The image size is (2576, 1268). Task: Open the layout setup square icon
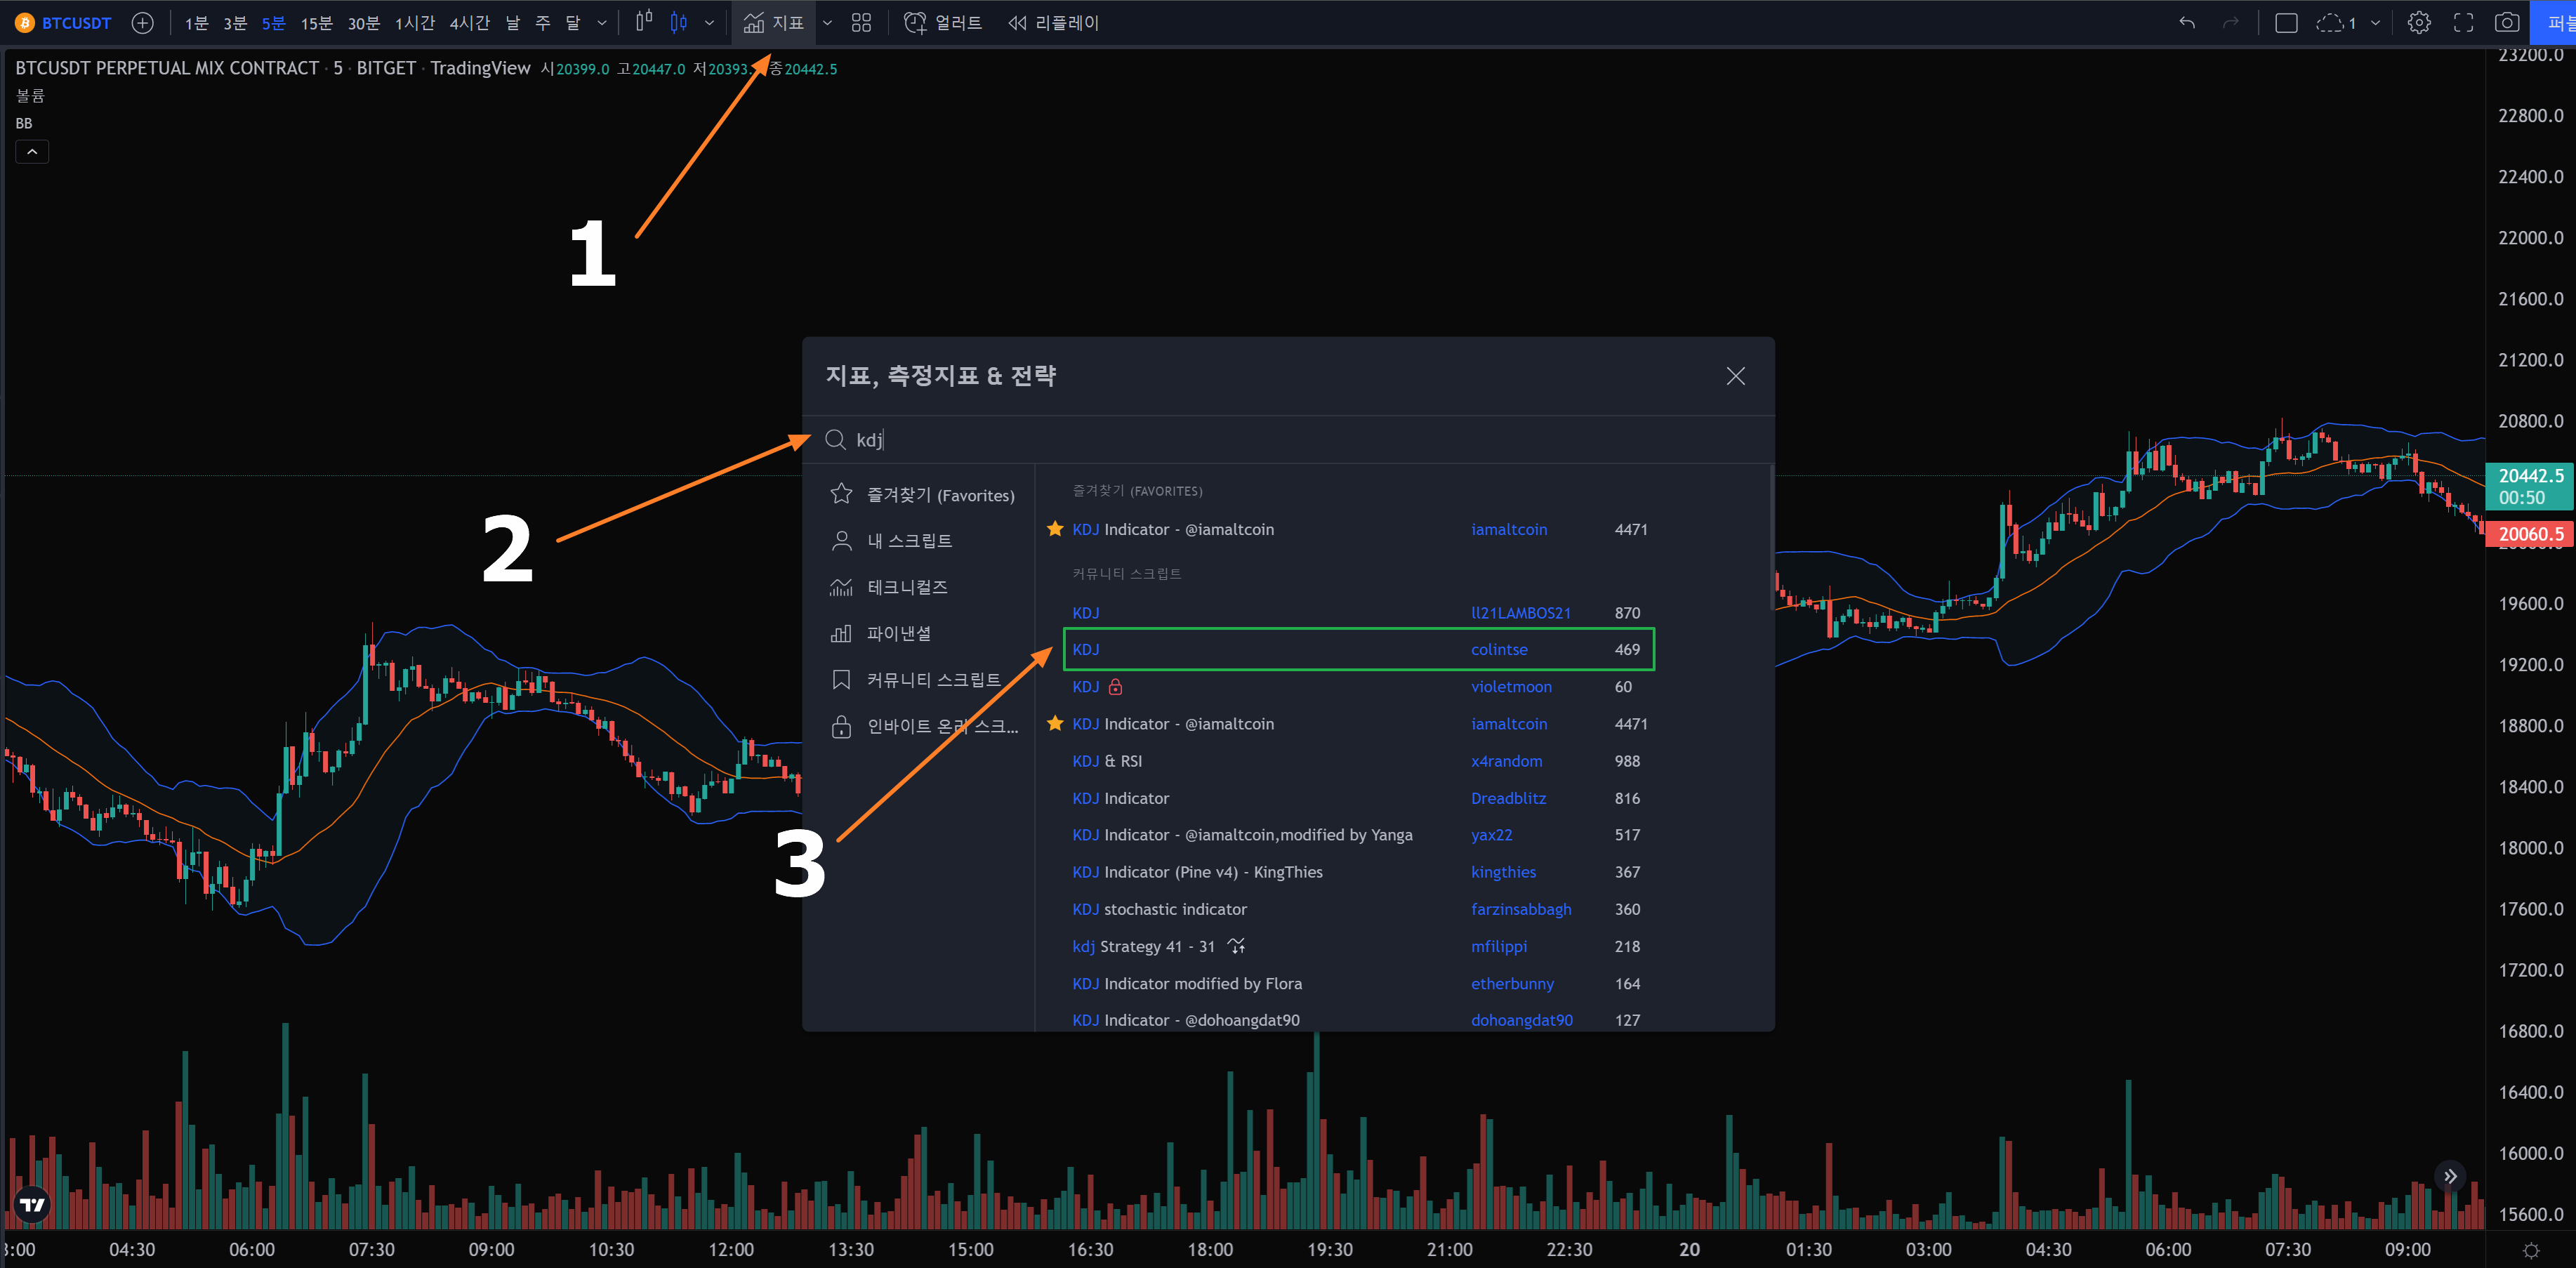(2286, 23)
